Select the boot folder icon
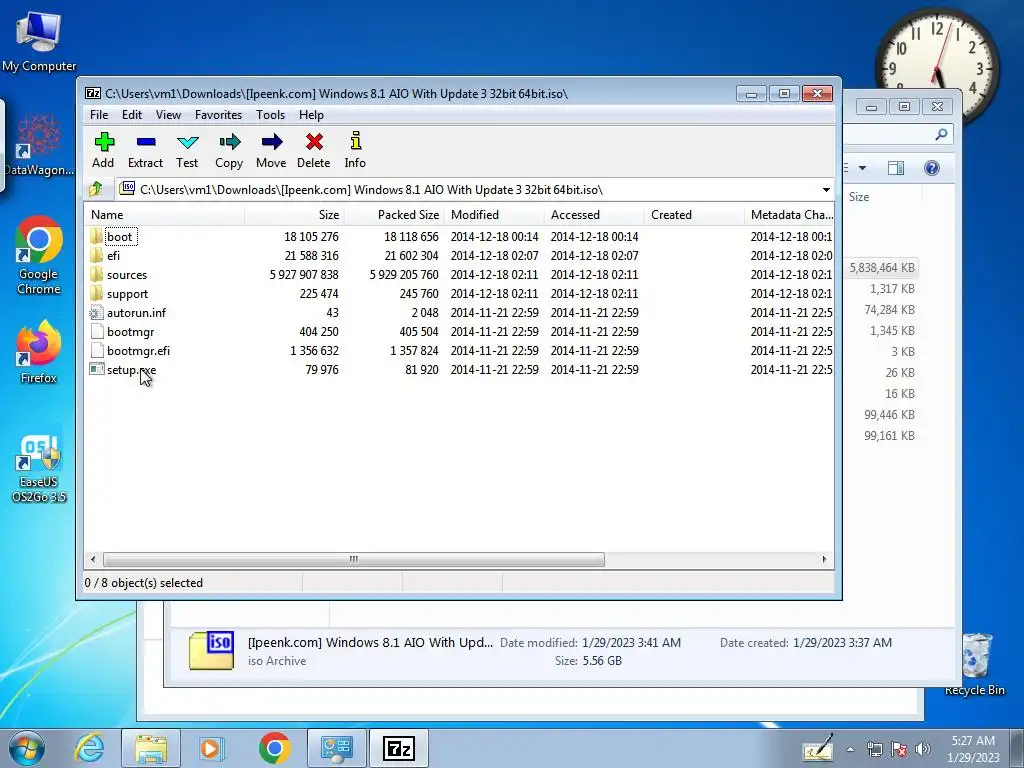The height and width of the screenshot is (768, 1024). [97, 236]
